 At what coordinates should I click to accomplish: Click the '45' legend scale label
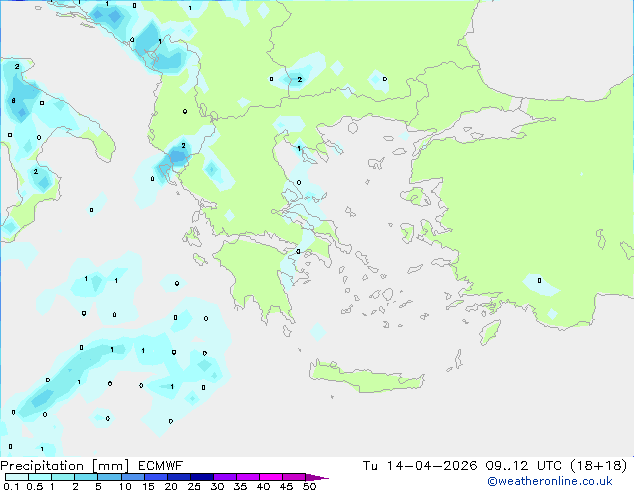[286, 486]
